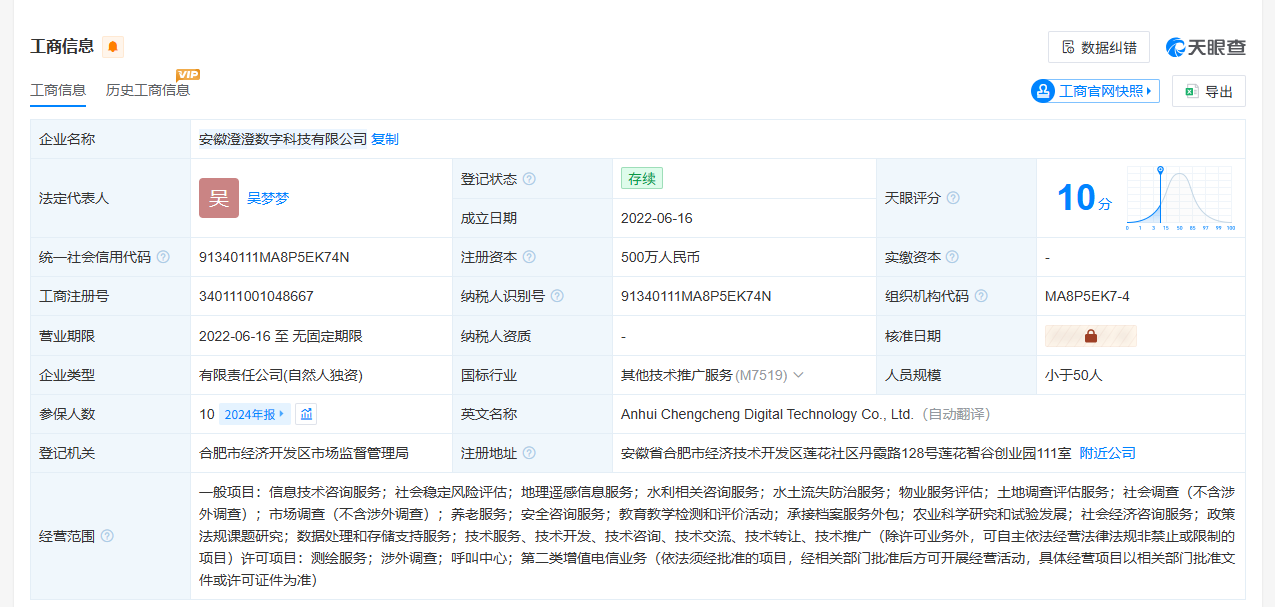Screen dimensions: 1275x607
Task: Click the 吴 avatar thumbnail
Action: pyautogui.click(x=219, y=198)
